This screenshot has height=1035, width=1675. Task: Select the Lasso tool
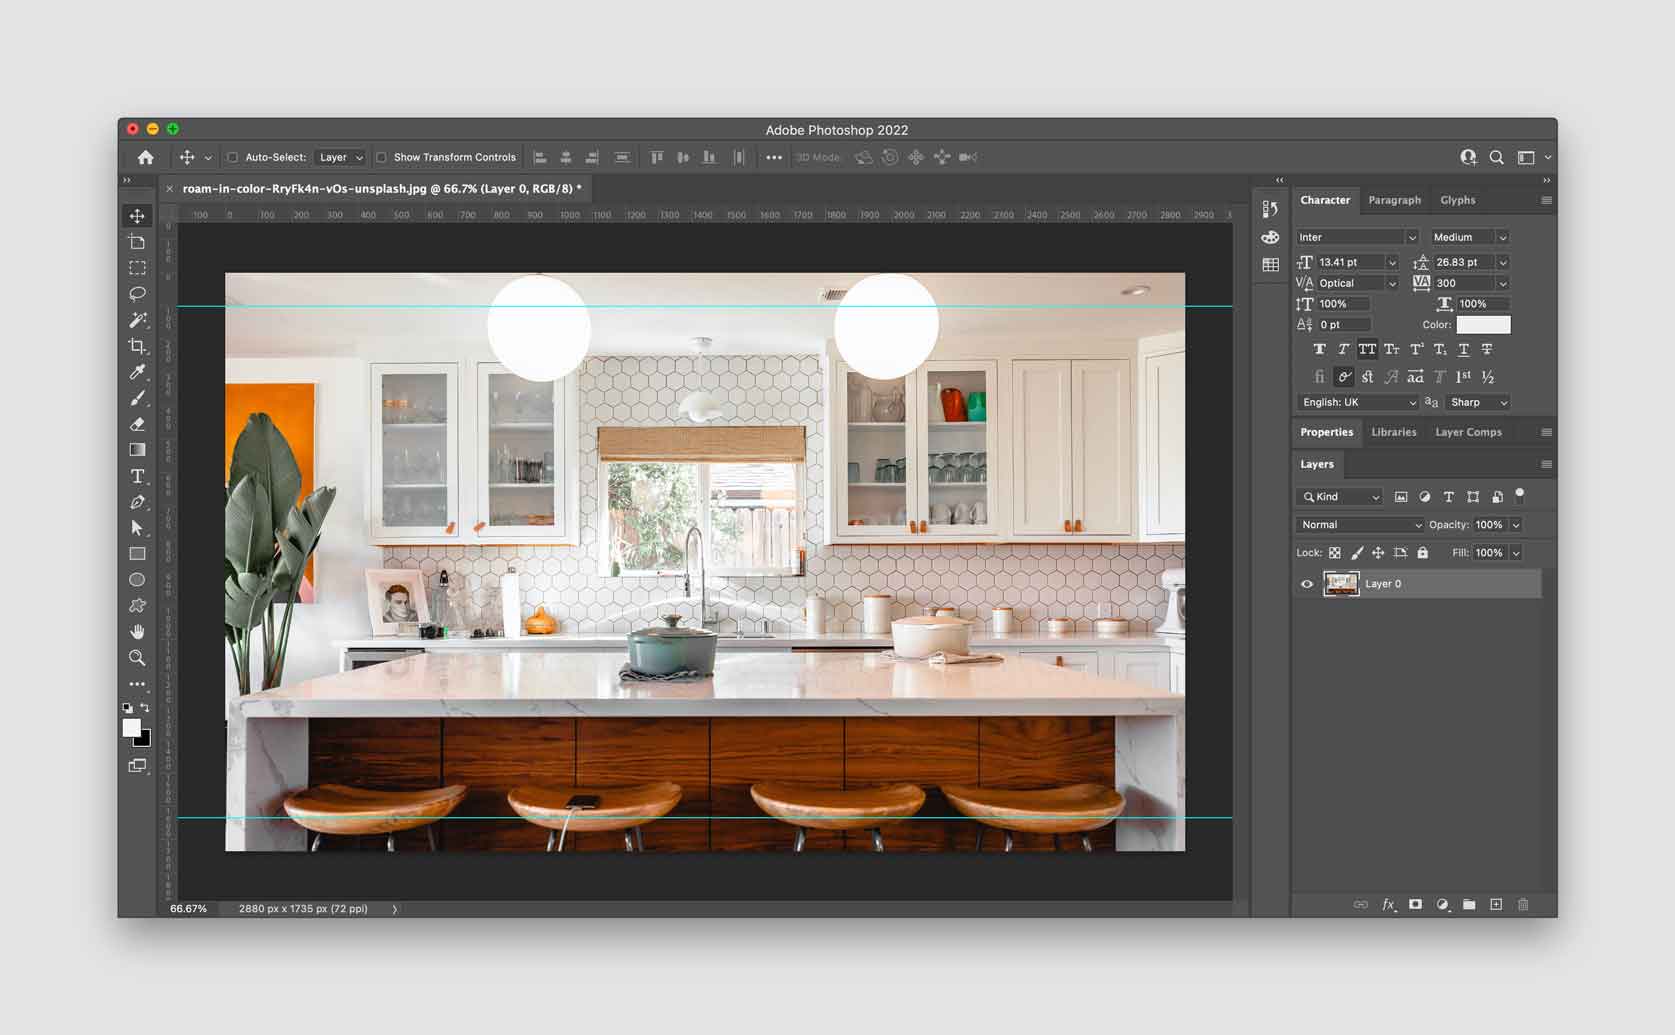click(137, 294)
